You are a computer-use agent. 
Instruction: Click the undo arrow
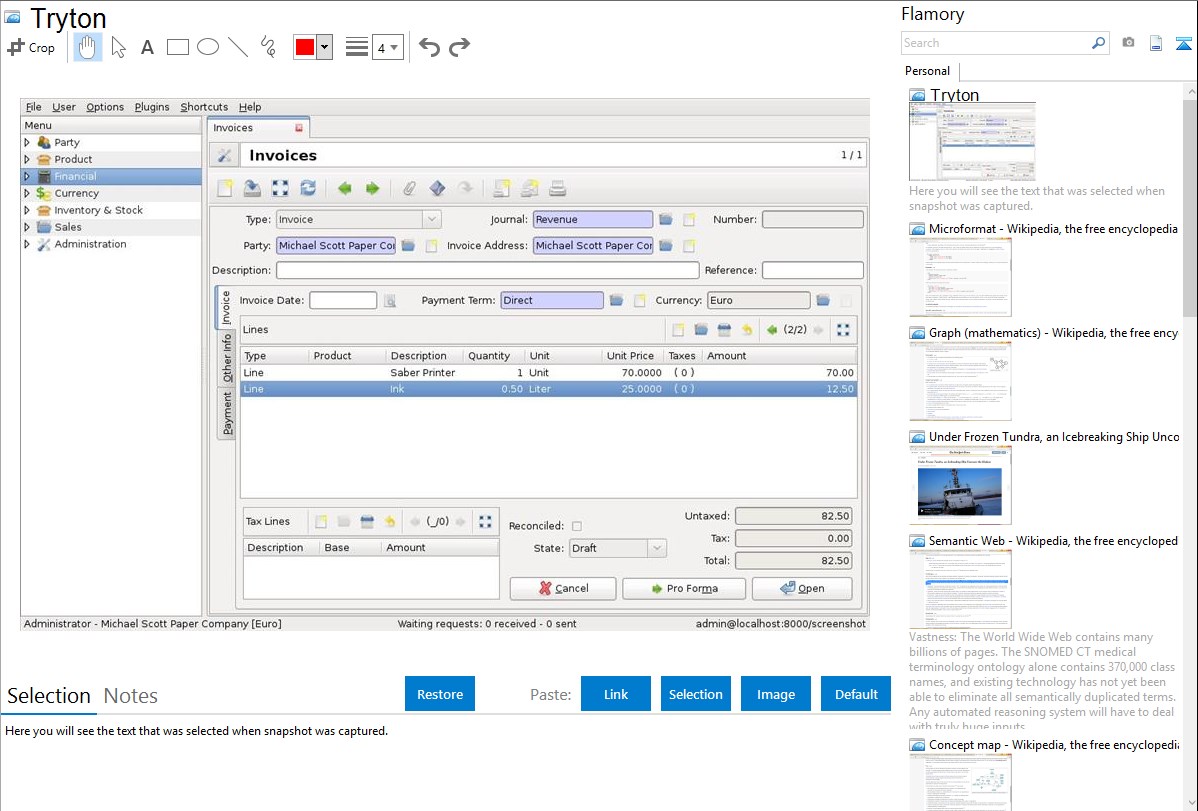point(429,47)
